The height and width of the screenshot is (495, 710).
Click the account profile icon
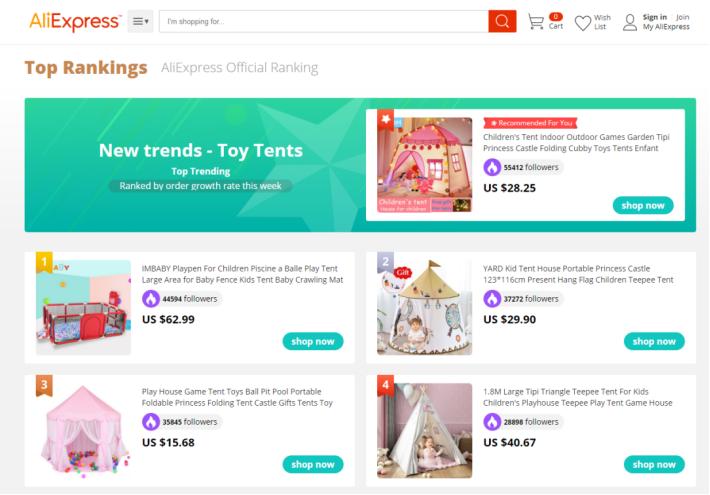(x=630, y=21)
